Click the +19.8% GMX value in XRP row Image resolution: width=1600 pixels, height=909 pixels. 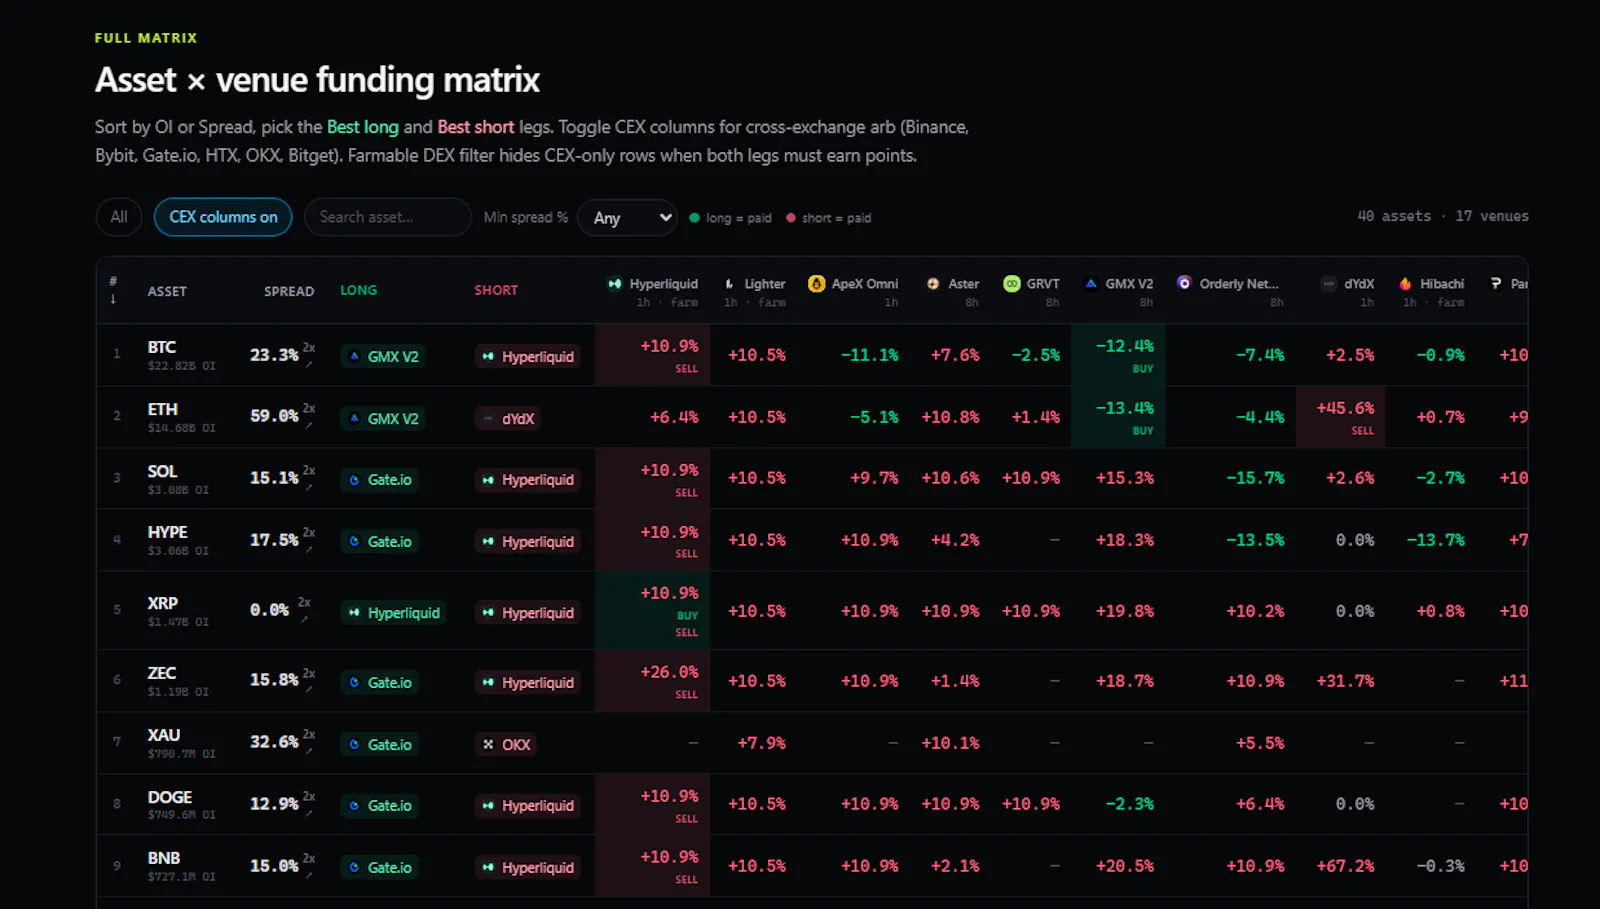point(1125,611)
